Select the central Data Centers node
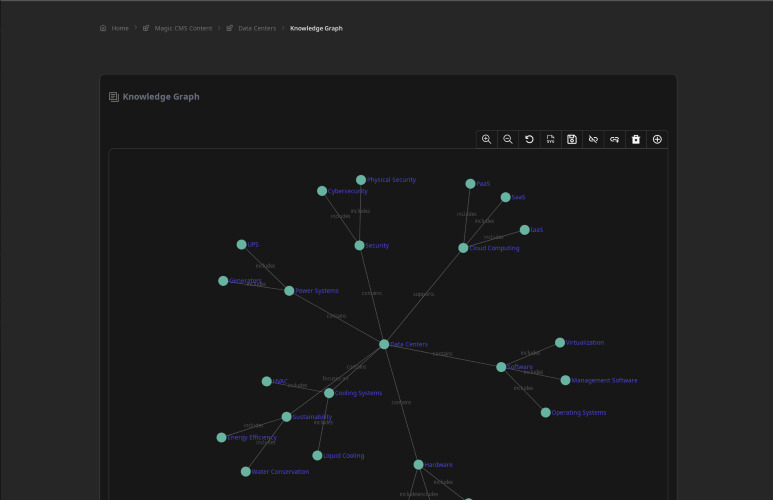 tap(384, 344)
